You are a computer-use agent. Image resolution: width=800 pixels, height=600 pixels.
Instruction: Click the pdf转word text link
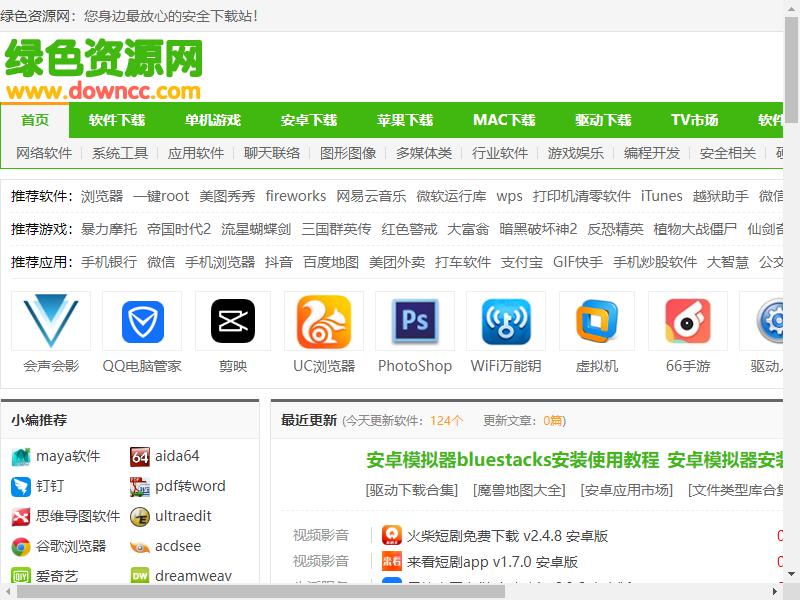click(190, 486)
